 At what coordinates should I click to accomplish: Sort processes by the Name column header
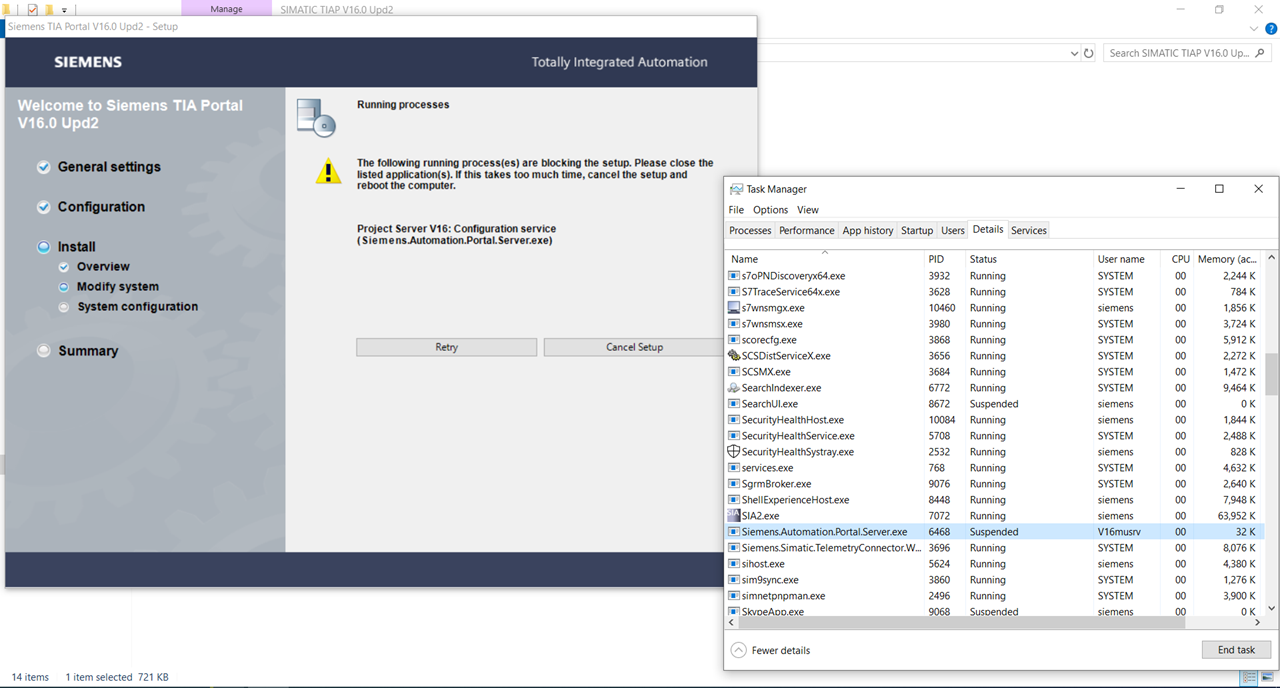click(x=824, y=258)
